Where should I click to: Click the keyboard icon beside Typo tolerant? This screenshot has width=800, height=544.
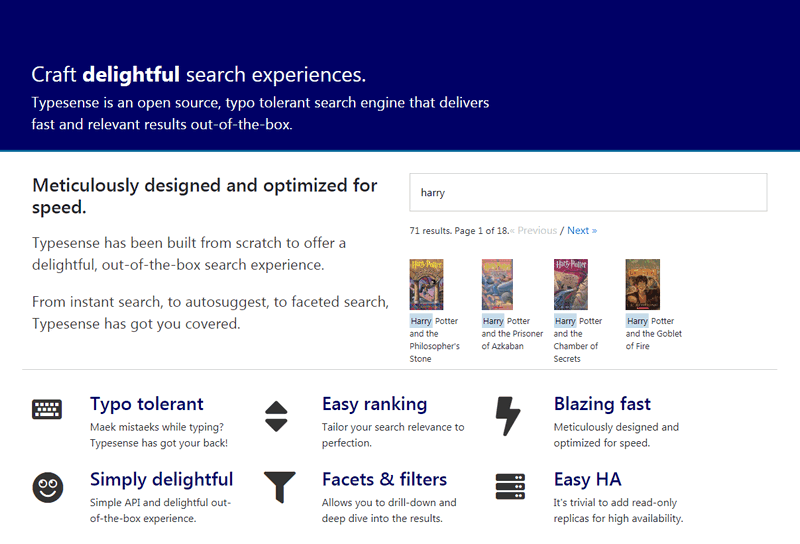coord(47,409)
